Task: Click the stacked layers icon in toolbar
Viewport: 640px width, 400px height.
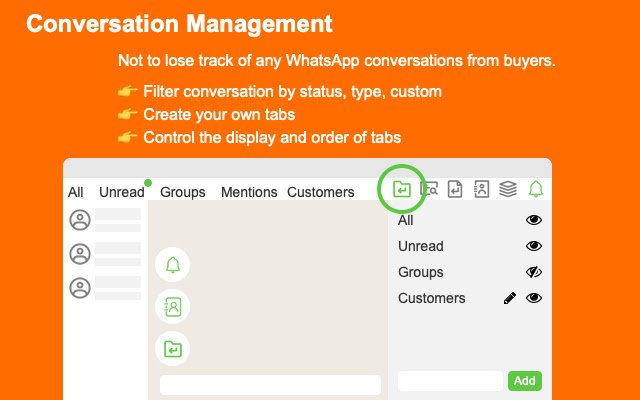Action: [x=508, y=189]
